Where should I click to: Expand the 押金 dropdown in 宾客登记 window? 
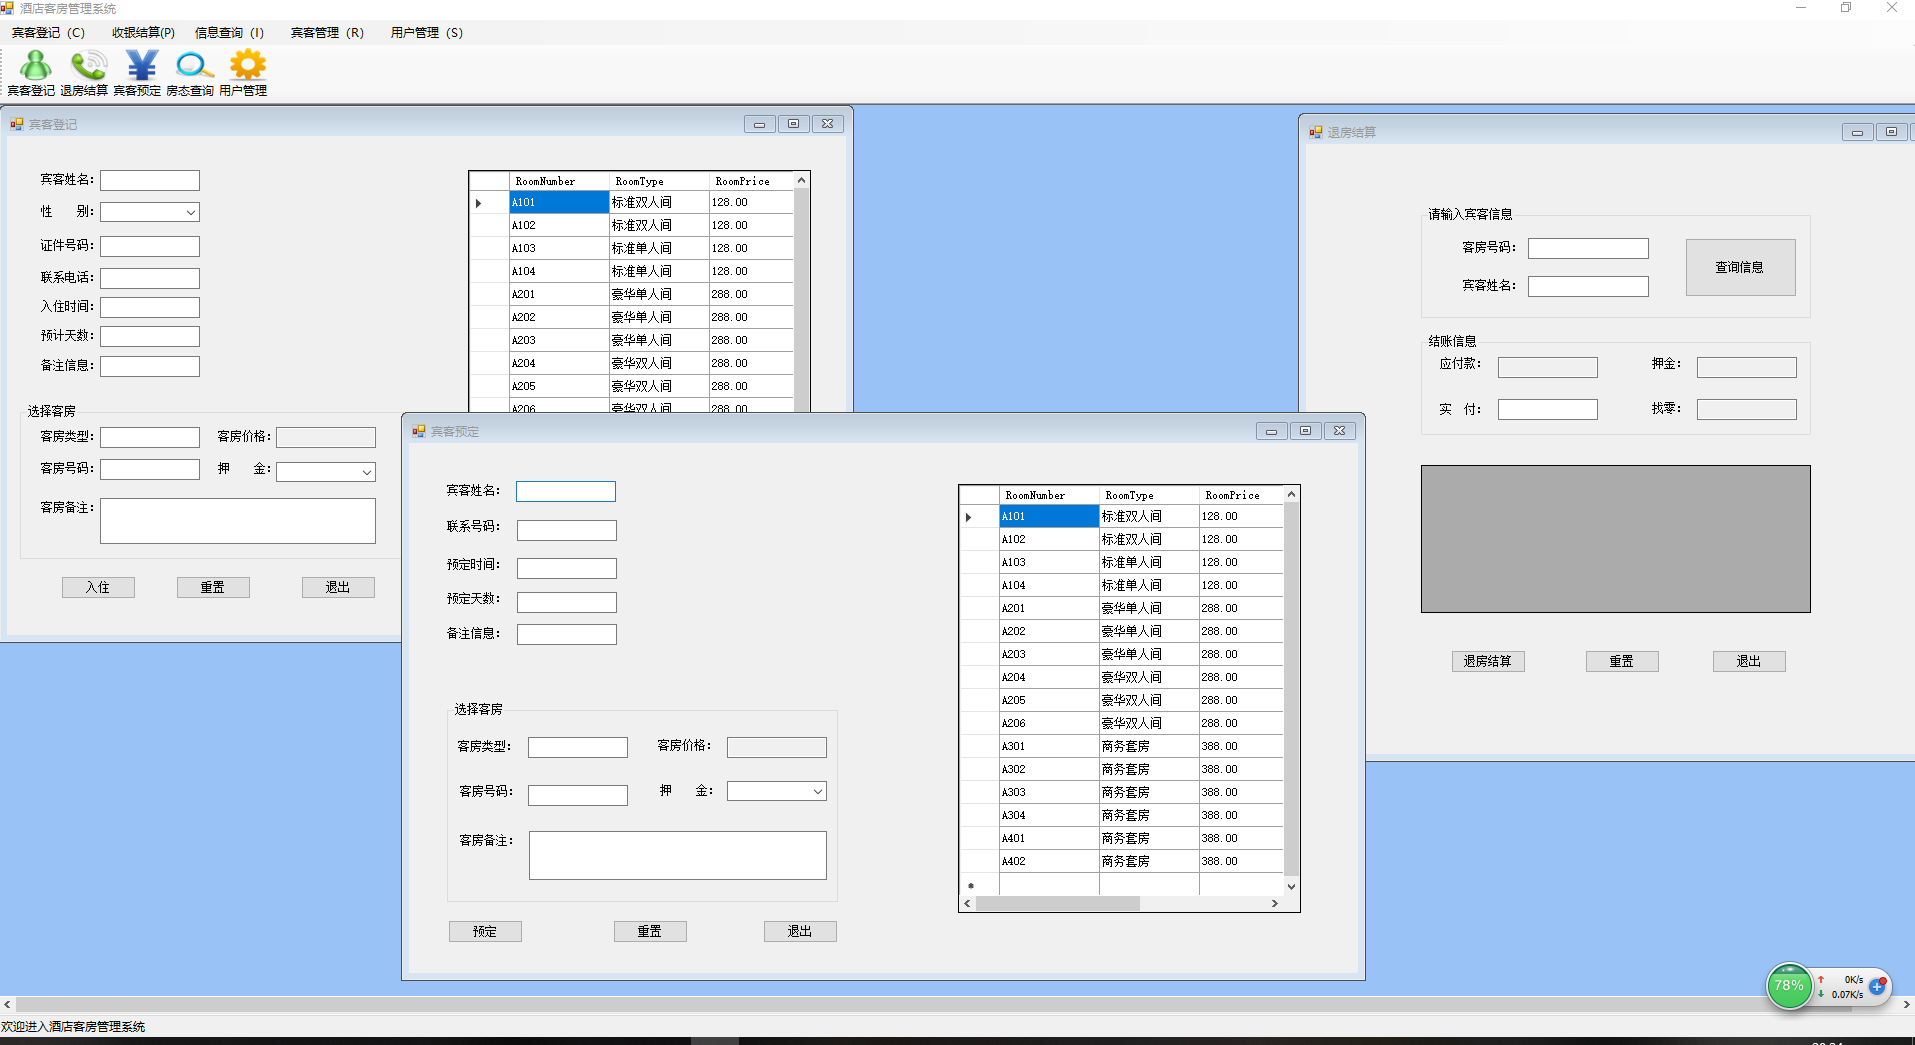[x=366, y=472]
